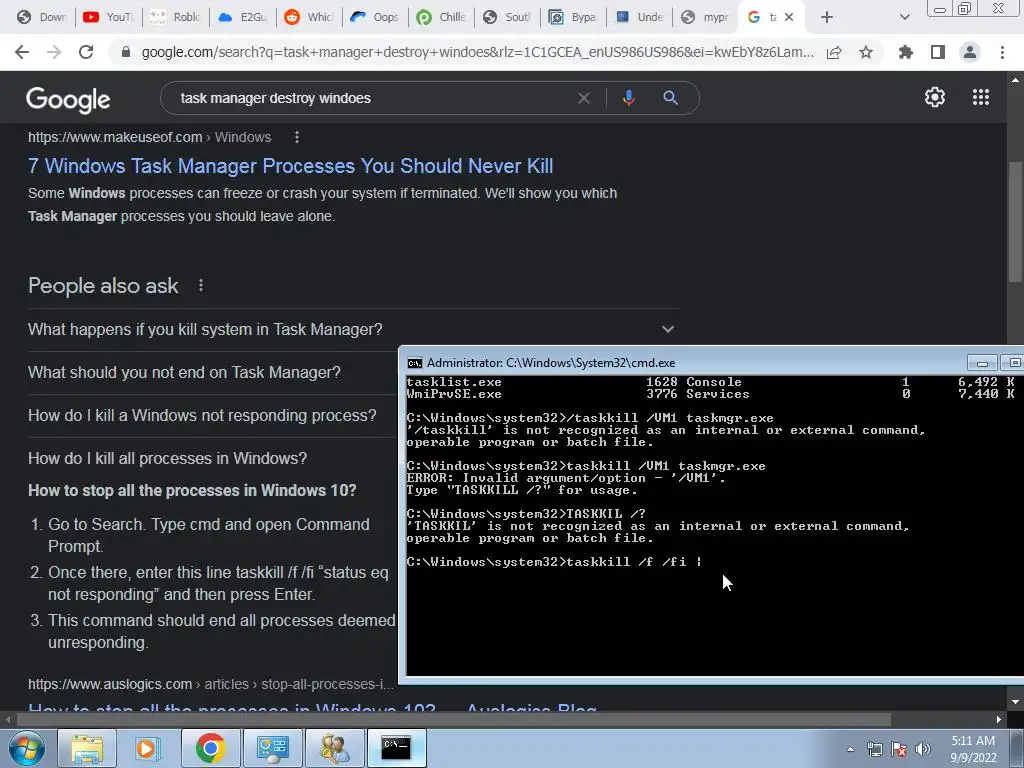Launch Windows Media Player from taskbar

148,748
